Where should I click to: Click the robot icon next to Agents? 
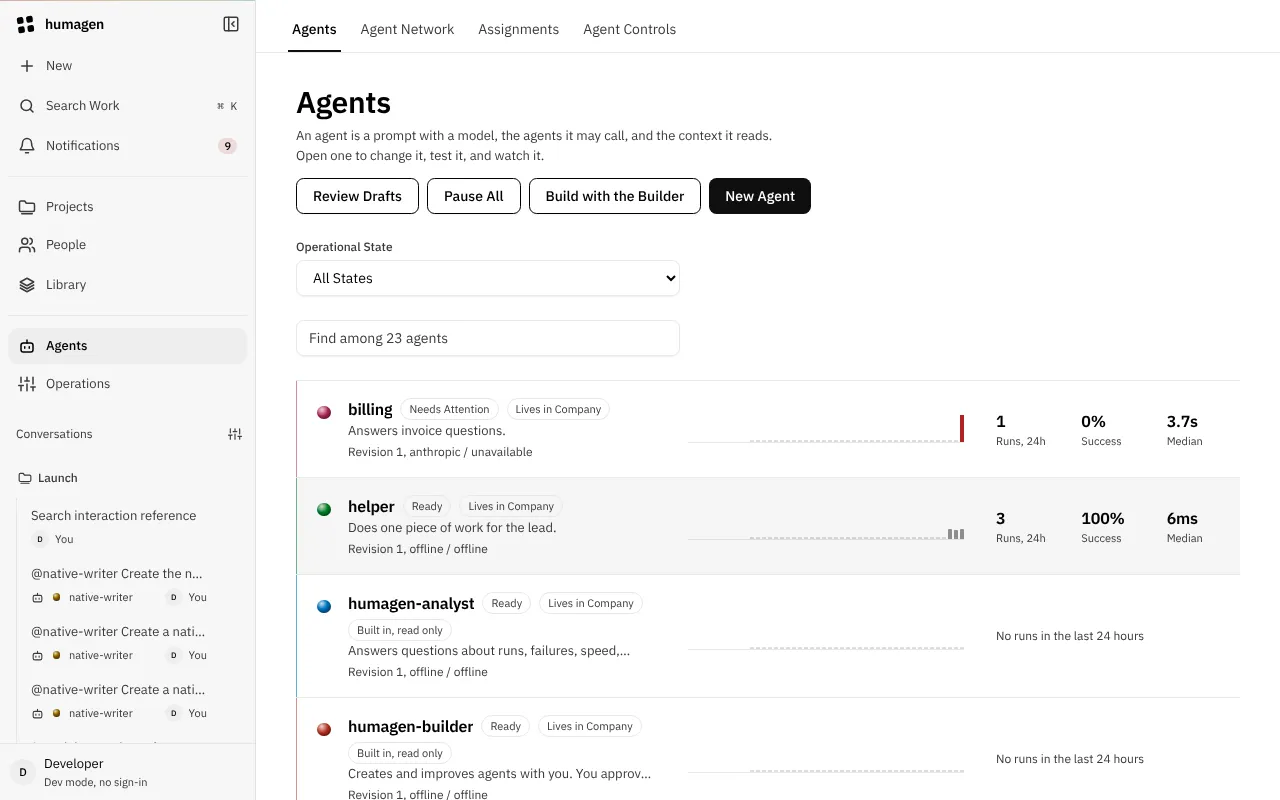pos(27,346)
